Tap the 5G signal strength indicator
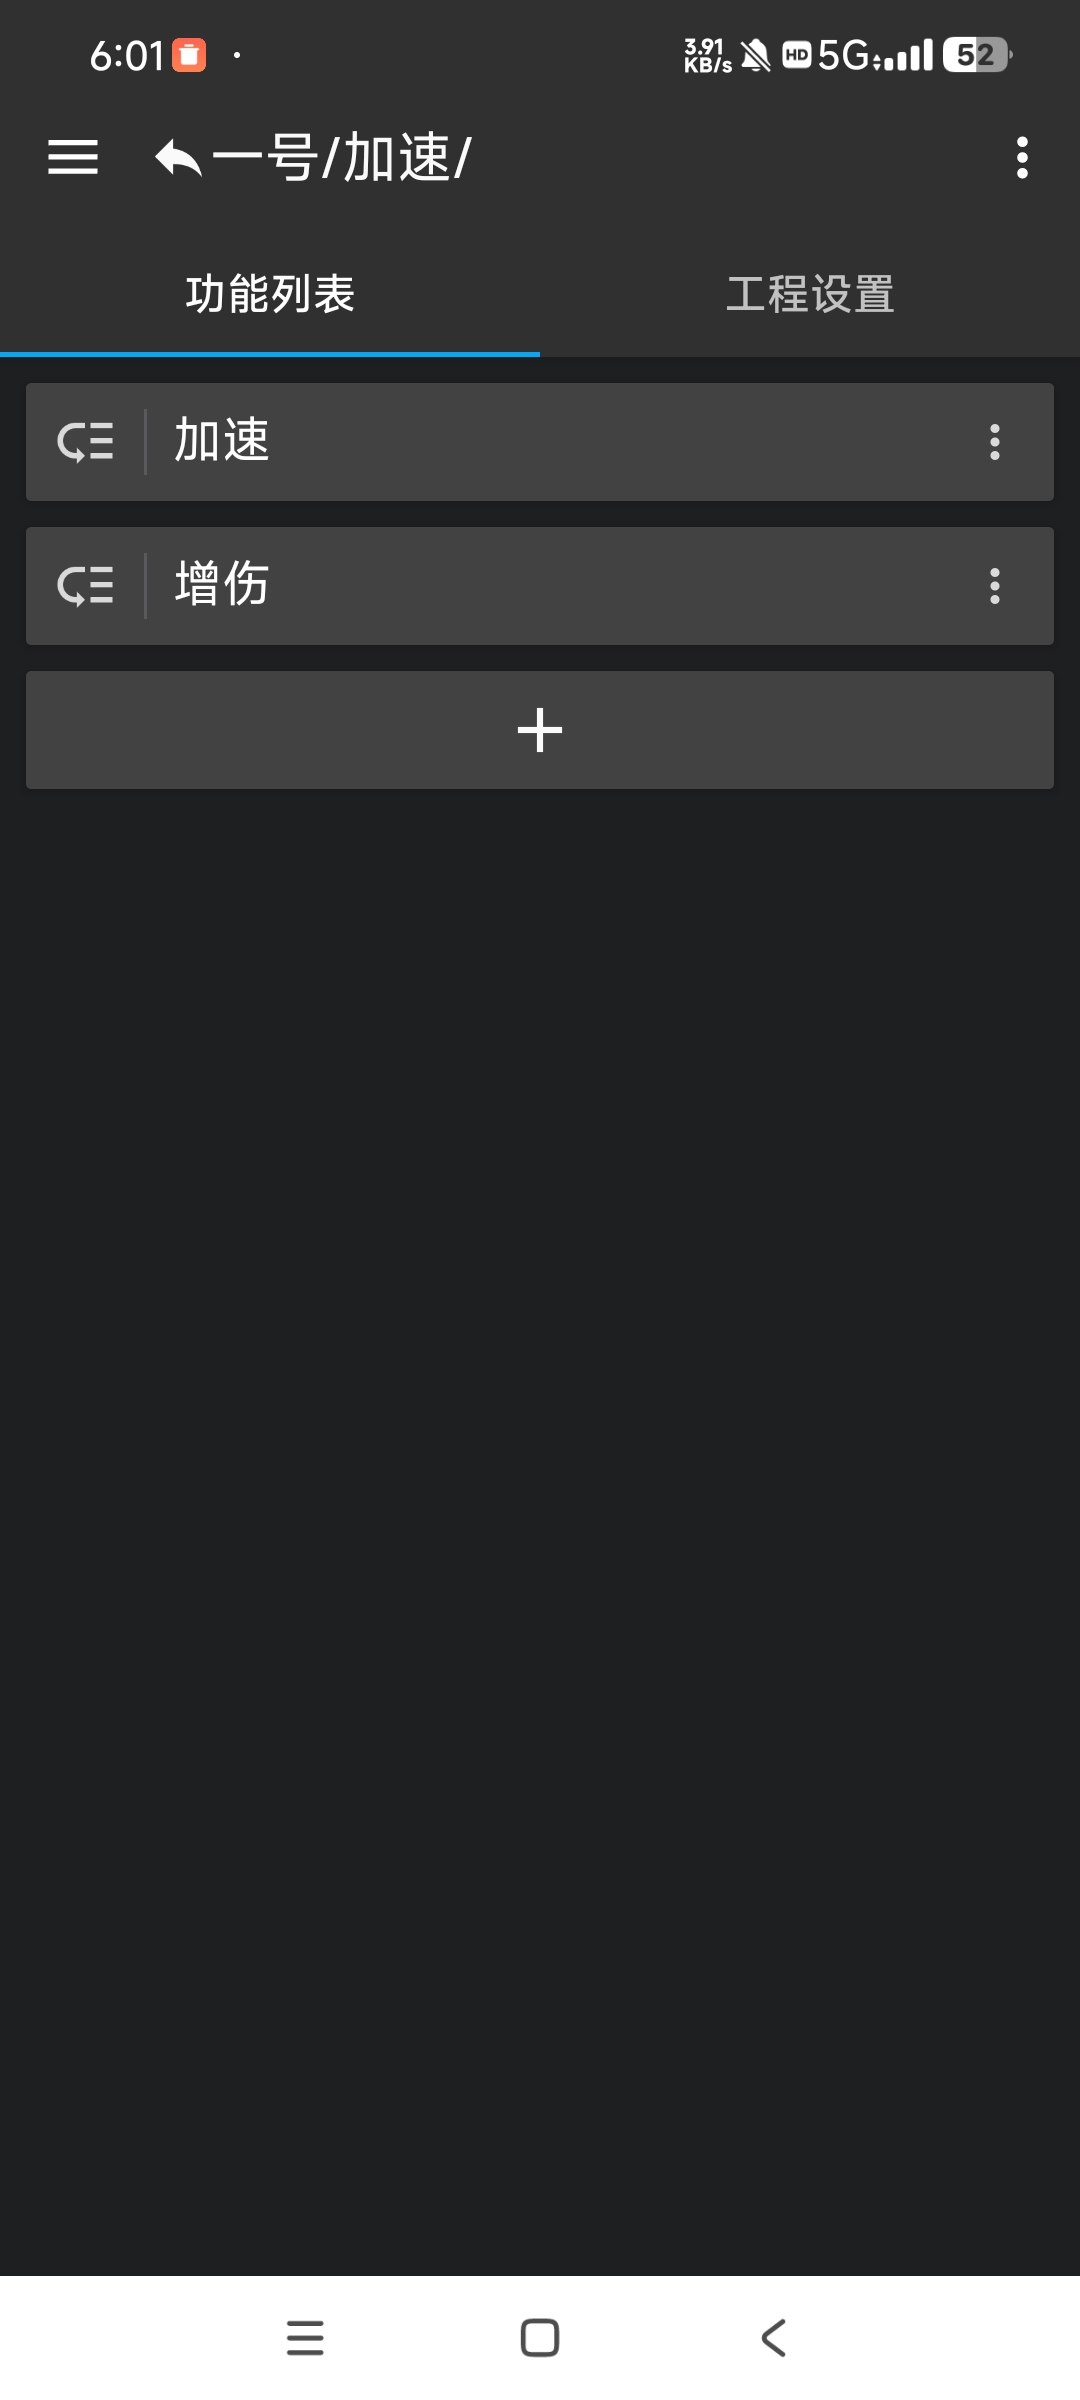This screenshot has width=1080, height=2400. 875,55
